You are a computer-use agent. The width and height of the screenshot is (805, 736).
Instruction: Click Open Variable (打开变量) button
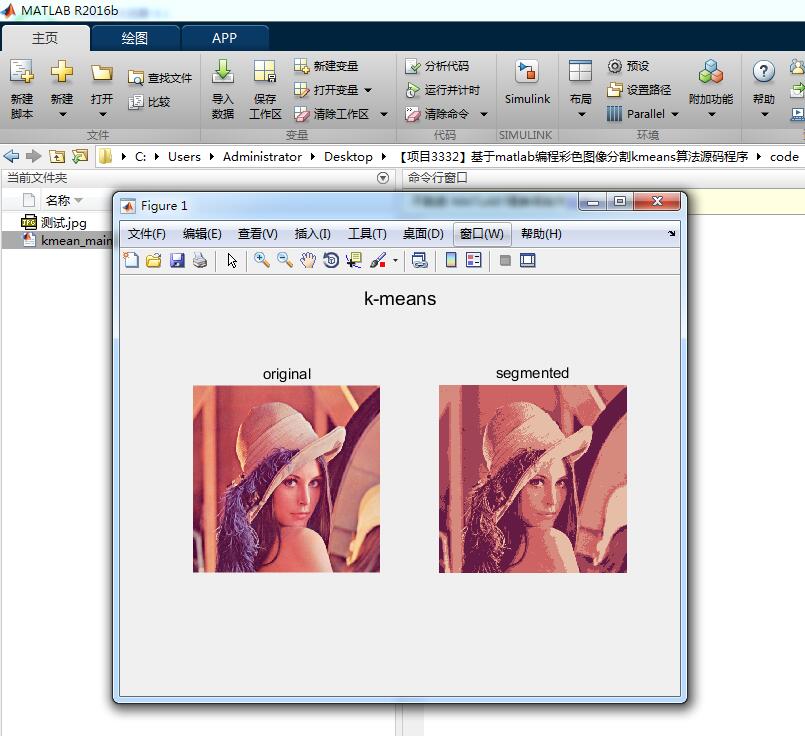(x=326, y=90)
